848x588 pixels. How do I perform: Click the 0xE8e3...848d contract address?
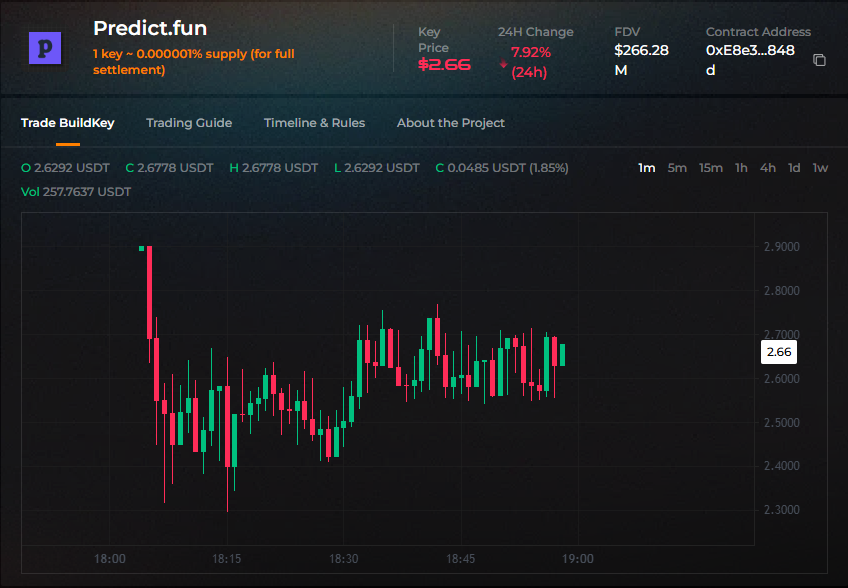[750, 60]
